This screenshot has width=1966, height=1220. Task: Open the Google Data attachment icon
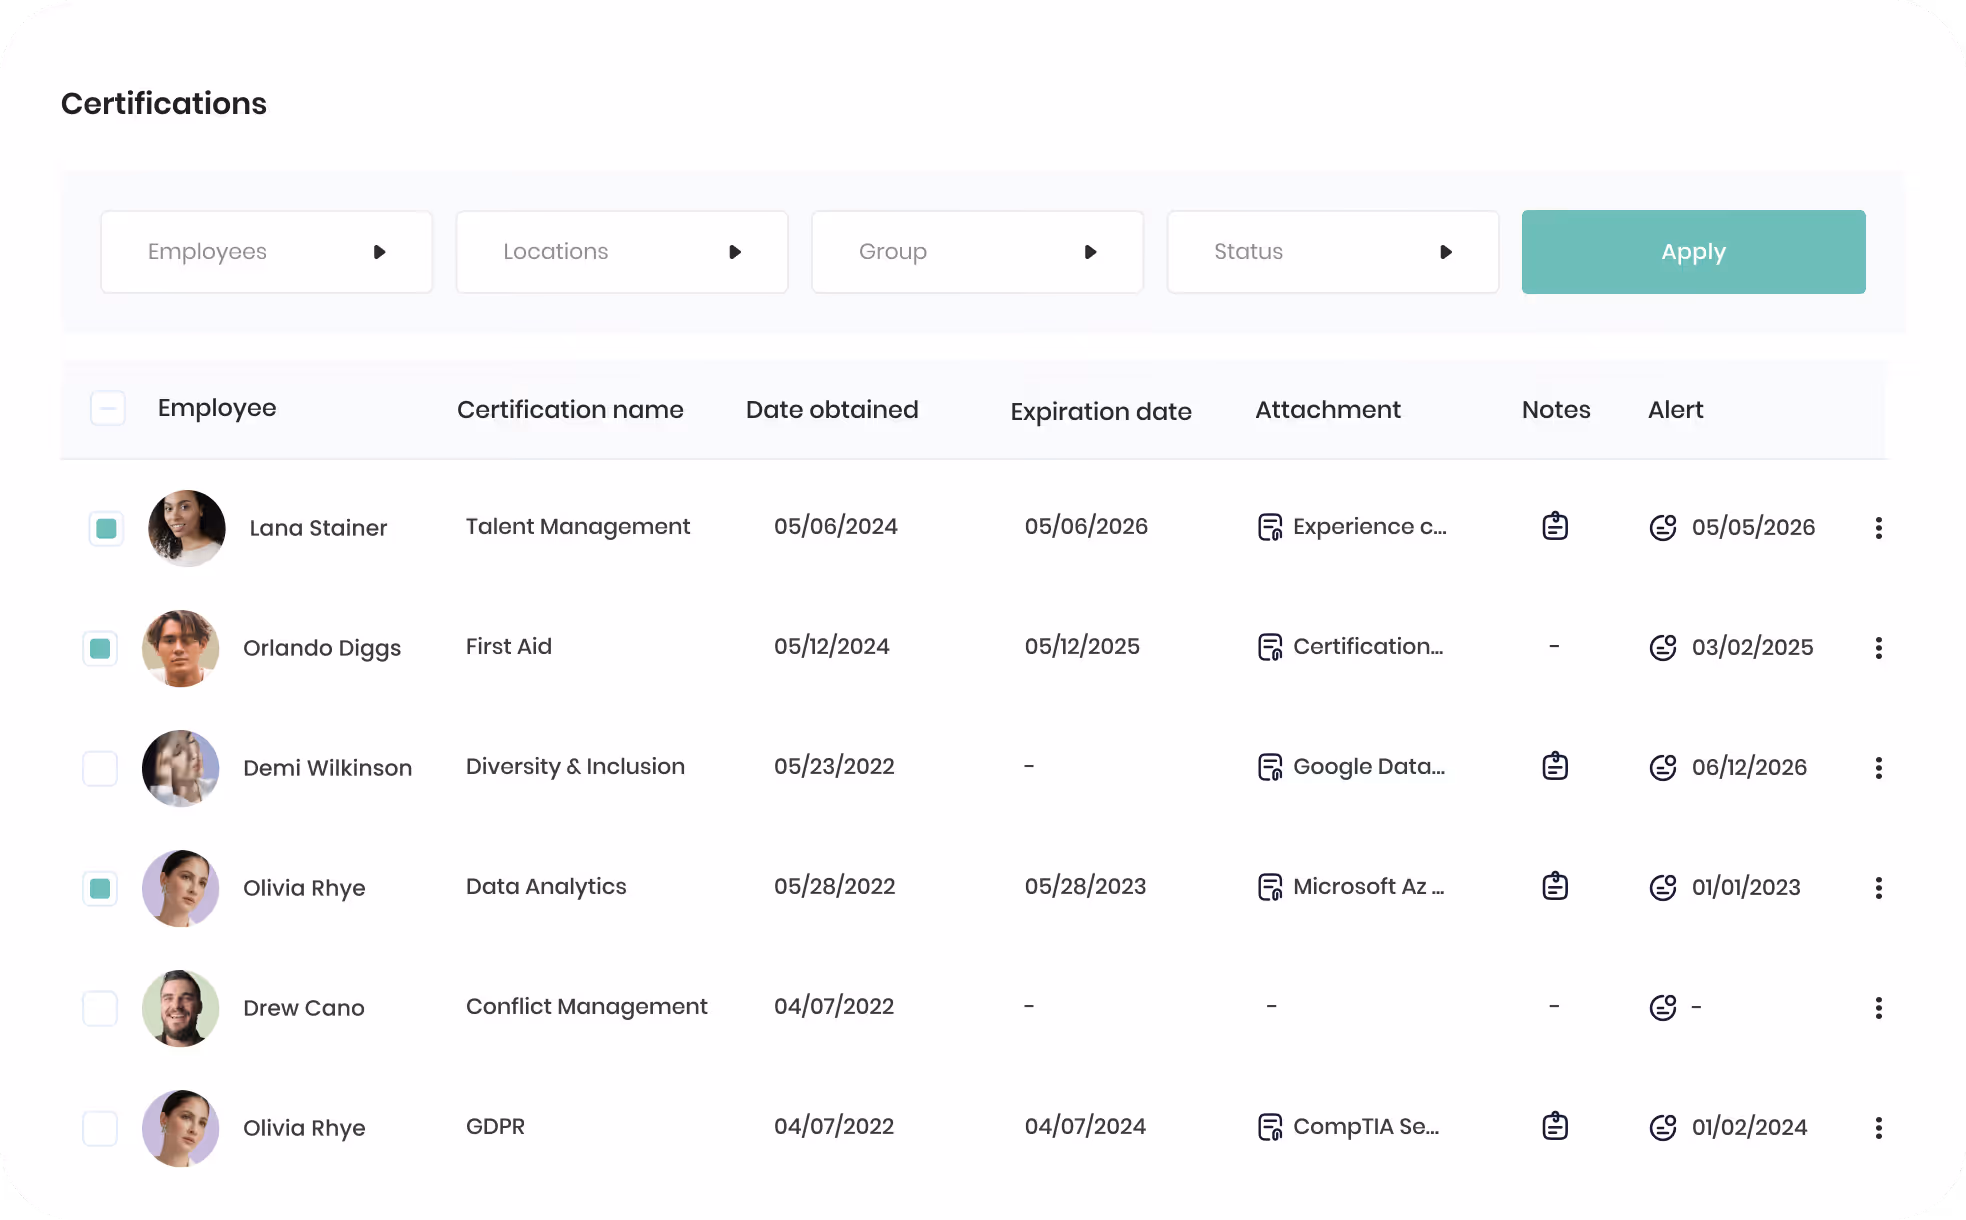[1270, 767]
